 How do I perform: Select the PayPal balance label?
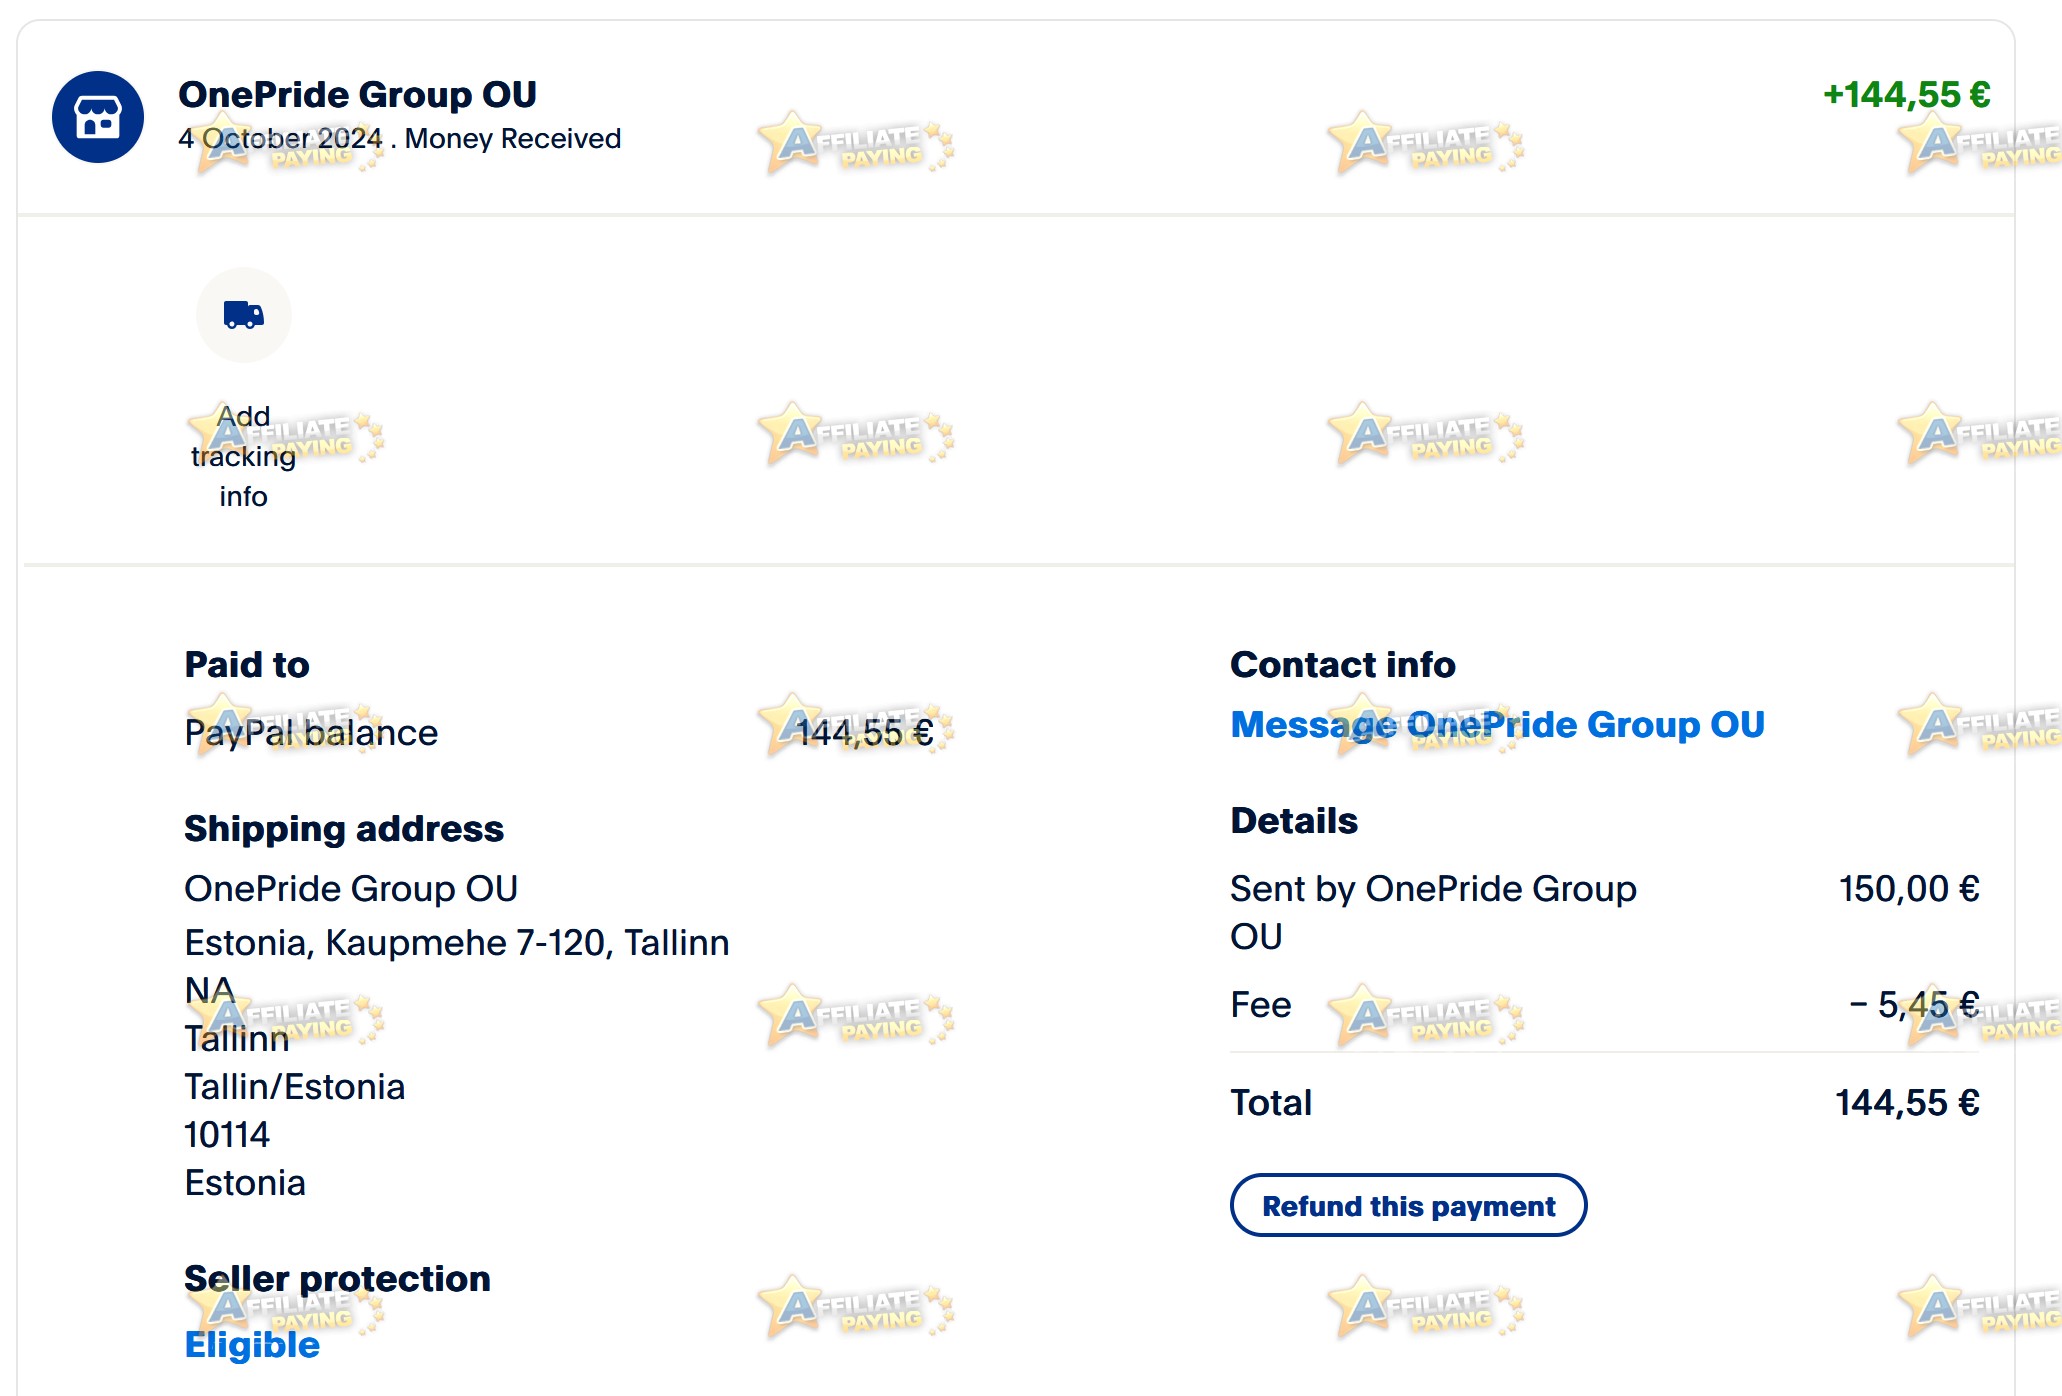(x=311, y=733)
